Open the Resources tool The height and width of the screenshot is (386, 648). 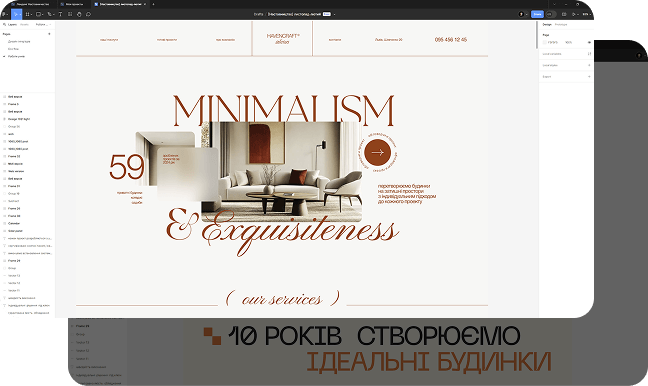tap(70, 14)
